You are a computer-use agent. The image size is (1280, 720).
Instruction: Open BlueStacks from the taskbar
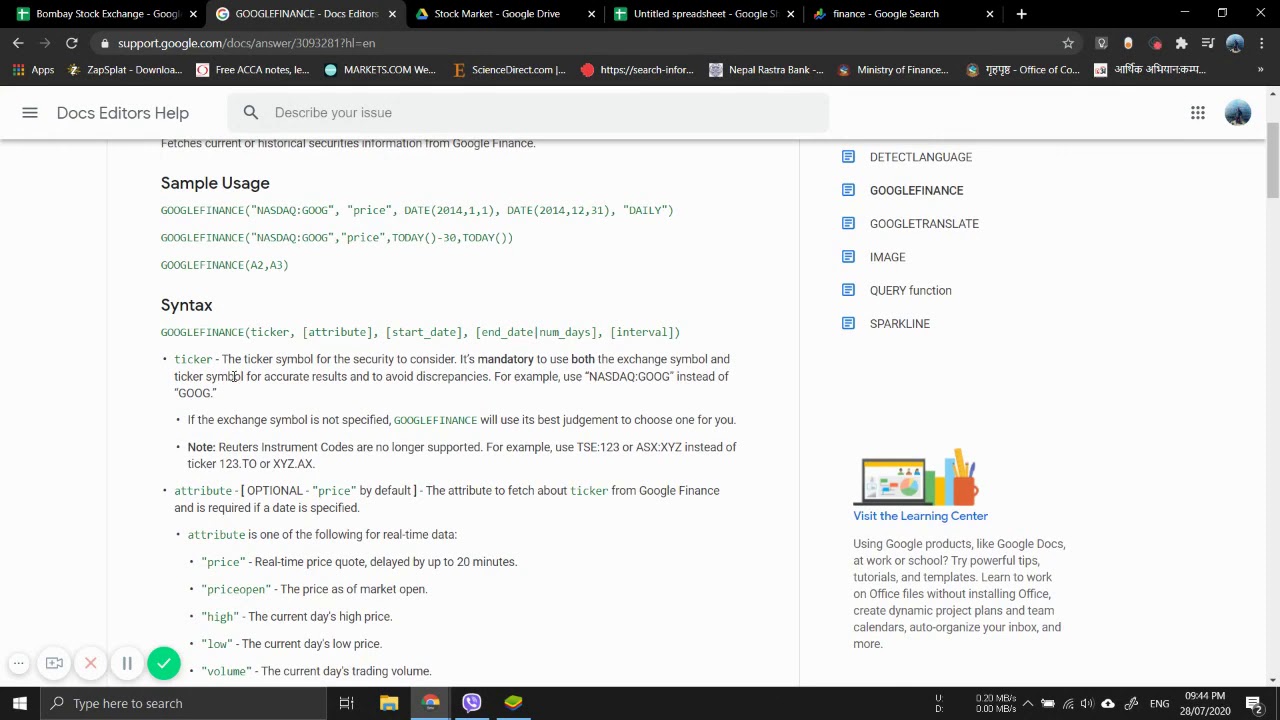pos(513,703)
